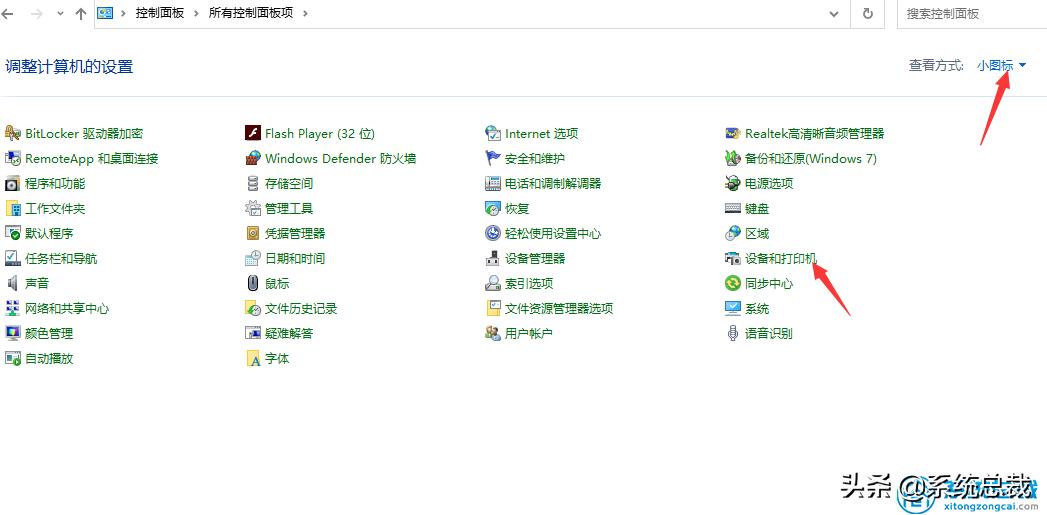The image size is (1047, 515).
Task: Open the 用户帐户 icon
Action: (x=493, y=333)
